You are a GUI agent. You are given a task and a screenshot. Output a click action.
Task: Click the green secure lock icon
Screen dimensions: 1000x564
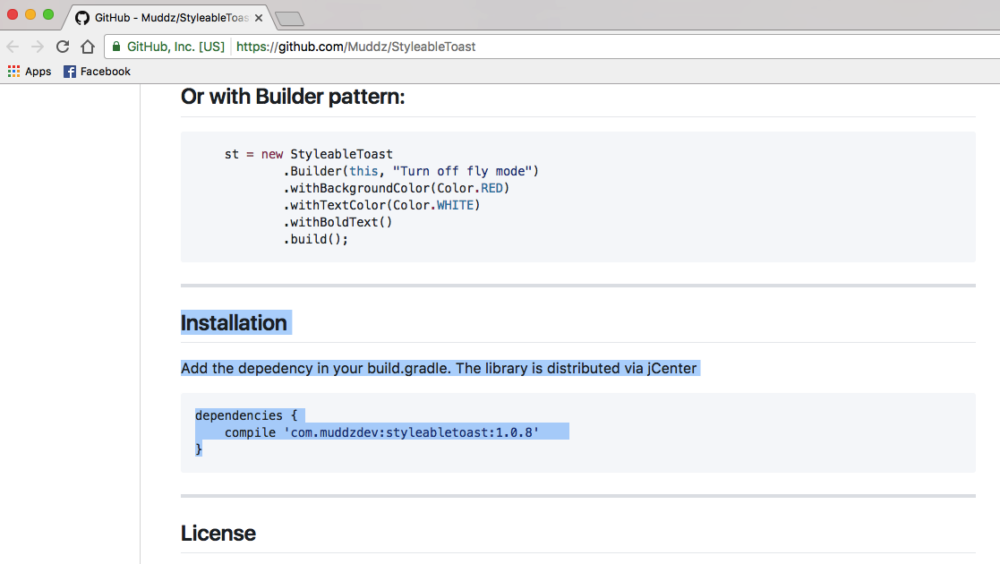(116, 47)
